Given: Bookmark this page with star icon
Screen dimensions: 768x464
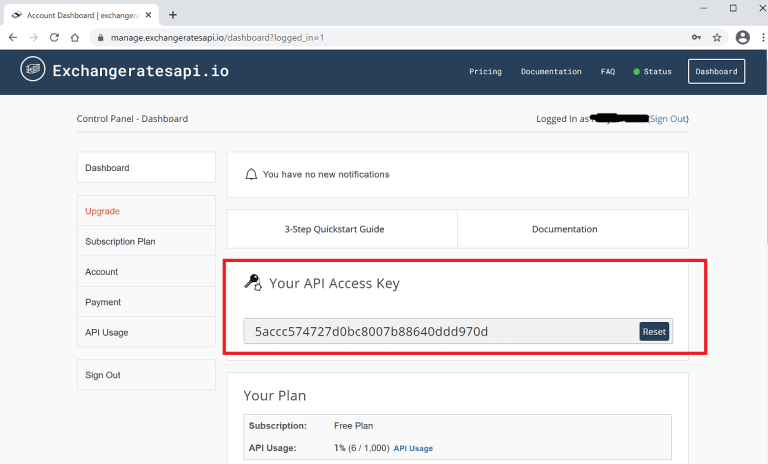Looking at the screenshot, I should (717, 38).
